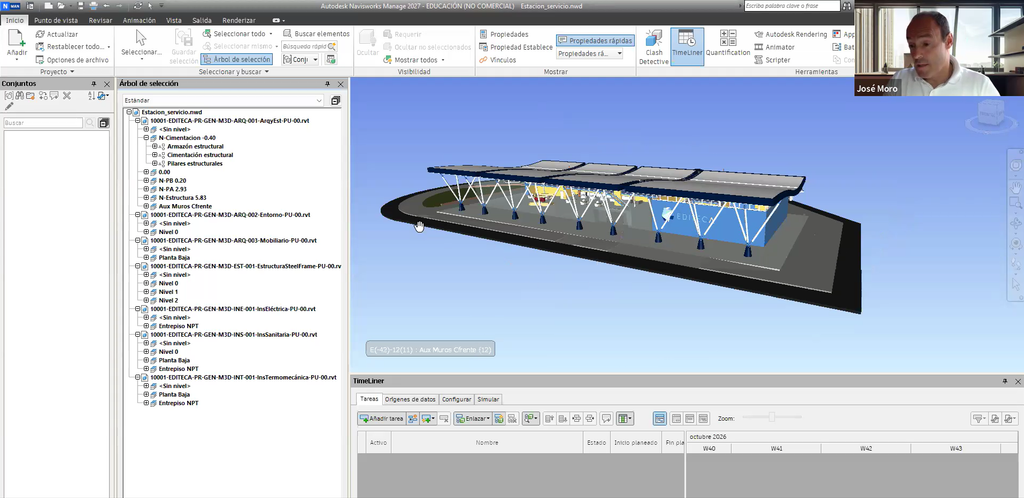Select N-Estructura 5.83 in the tree
Viewport: 1024px width, 498px height.
click(182, 198)
